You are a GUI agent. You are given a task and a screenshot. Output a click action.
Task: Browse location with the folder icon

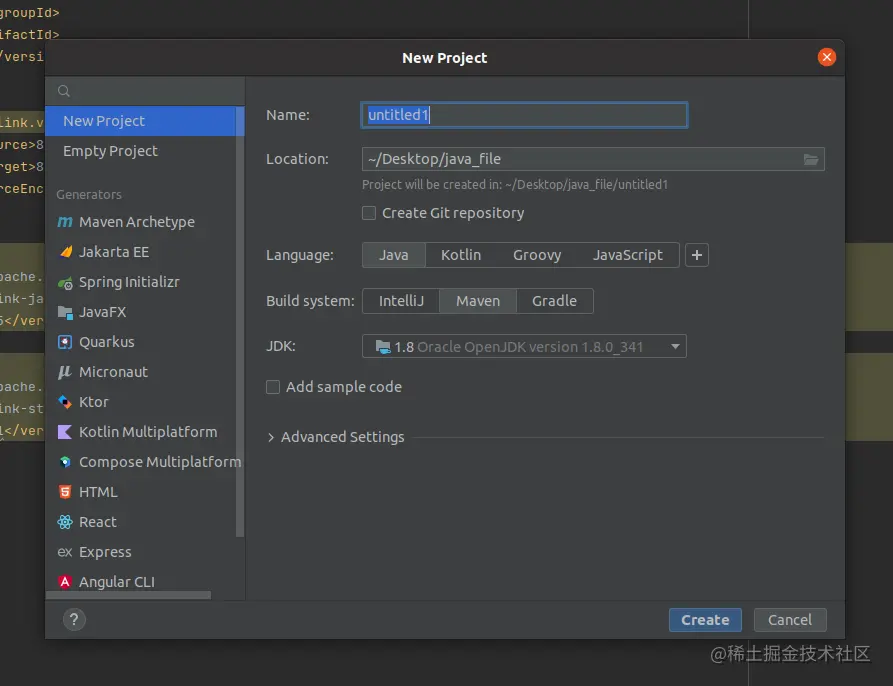pyautogui.click(x=811, y=159)
